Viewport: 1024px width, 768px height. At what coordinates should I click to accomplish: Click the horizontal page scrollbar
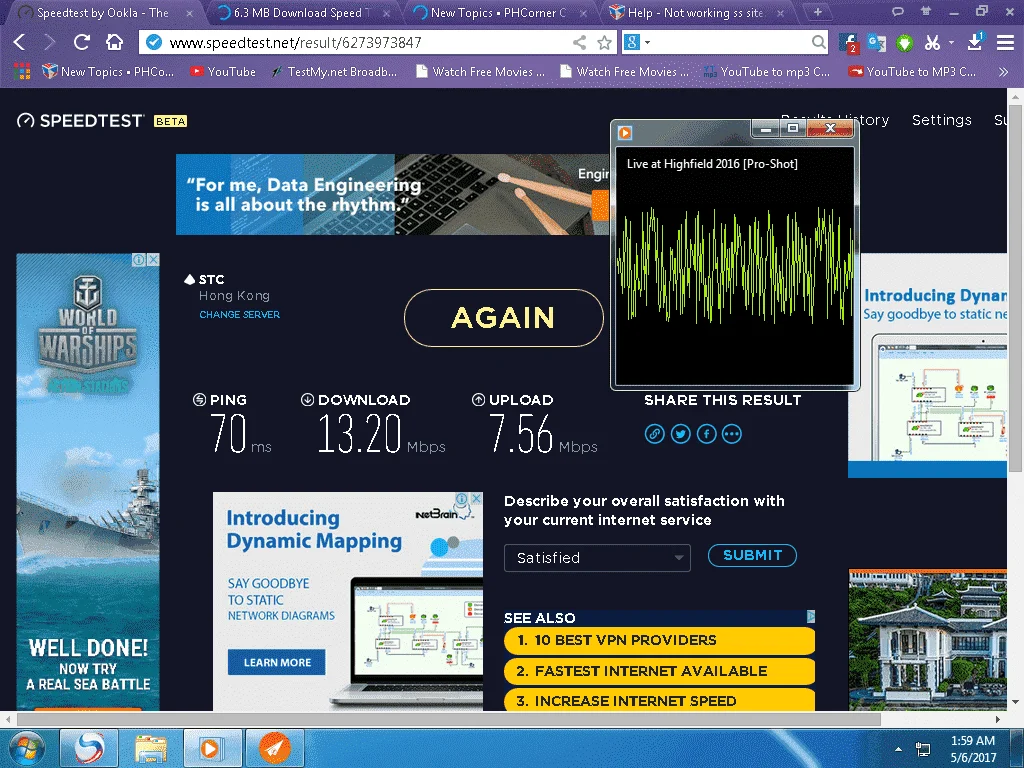pyautogui.click(x=448, y=719)
